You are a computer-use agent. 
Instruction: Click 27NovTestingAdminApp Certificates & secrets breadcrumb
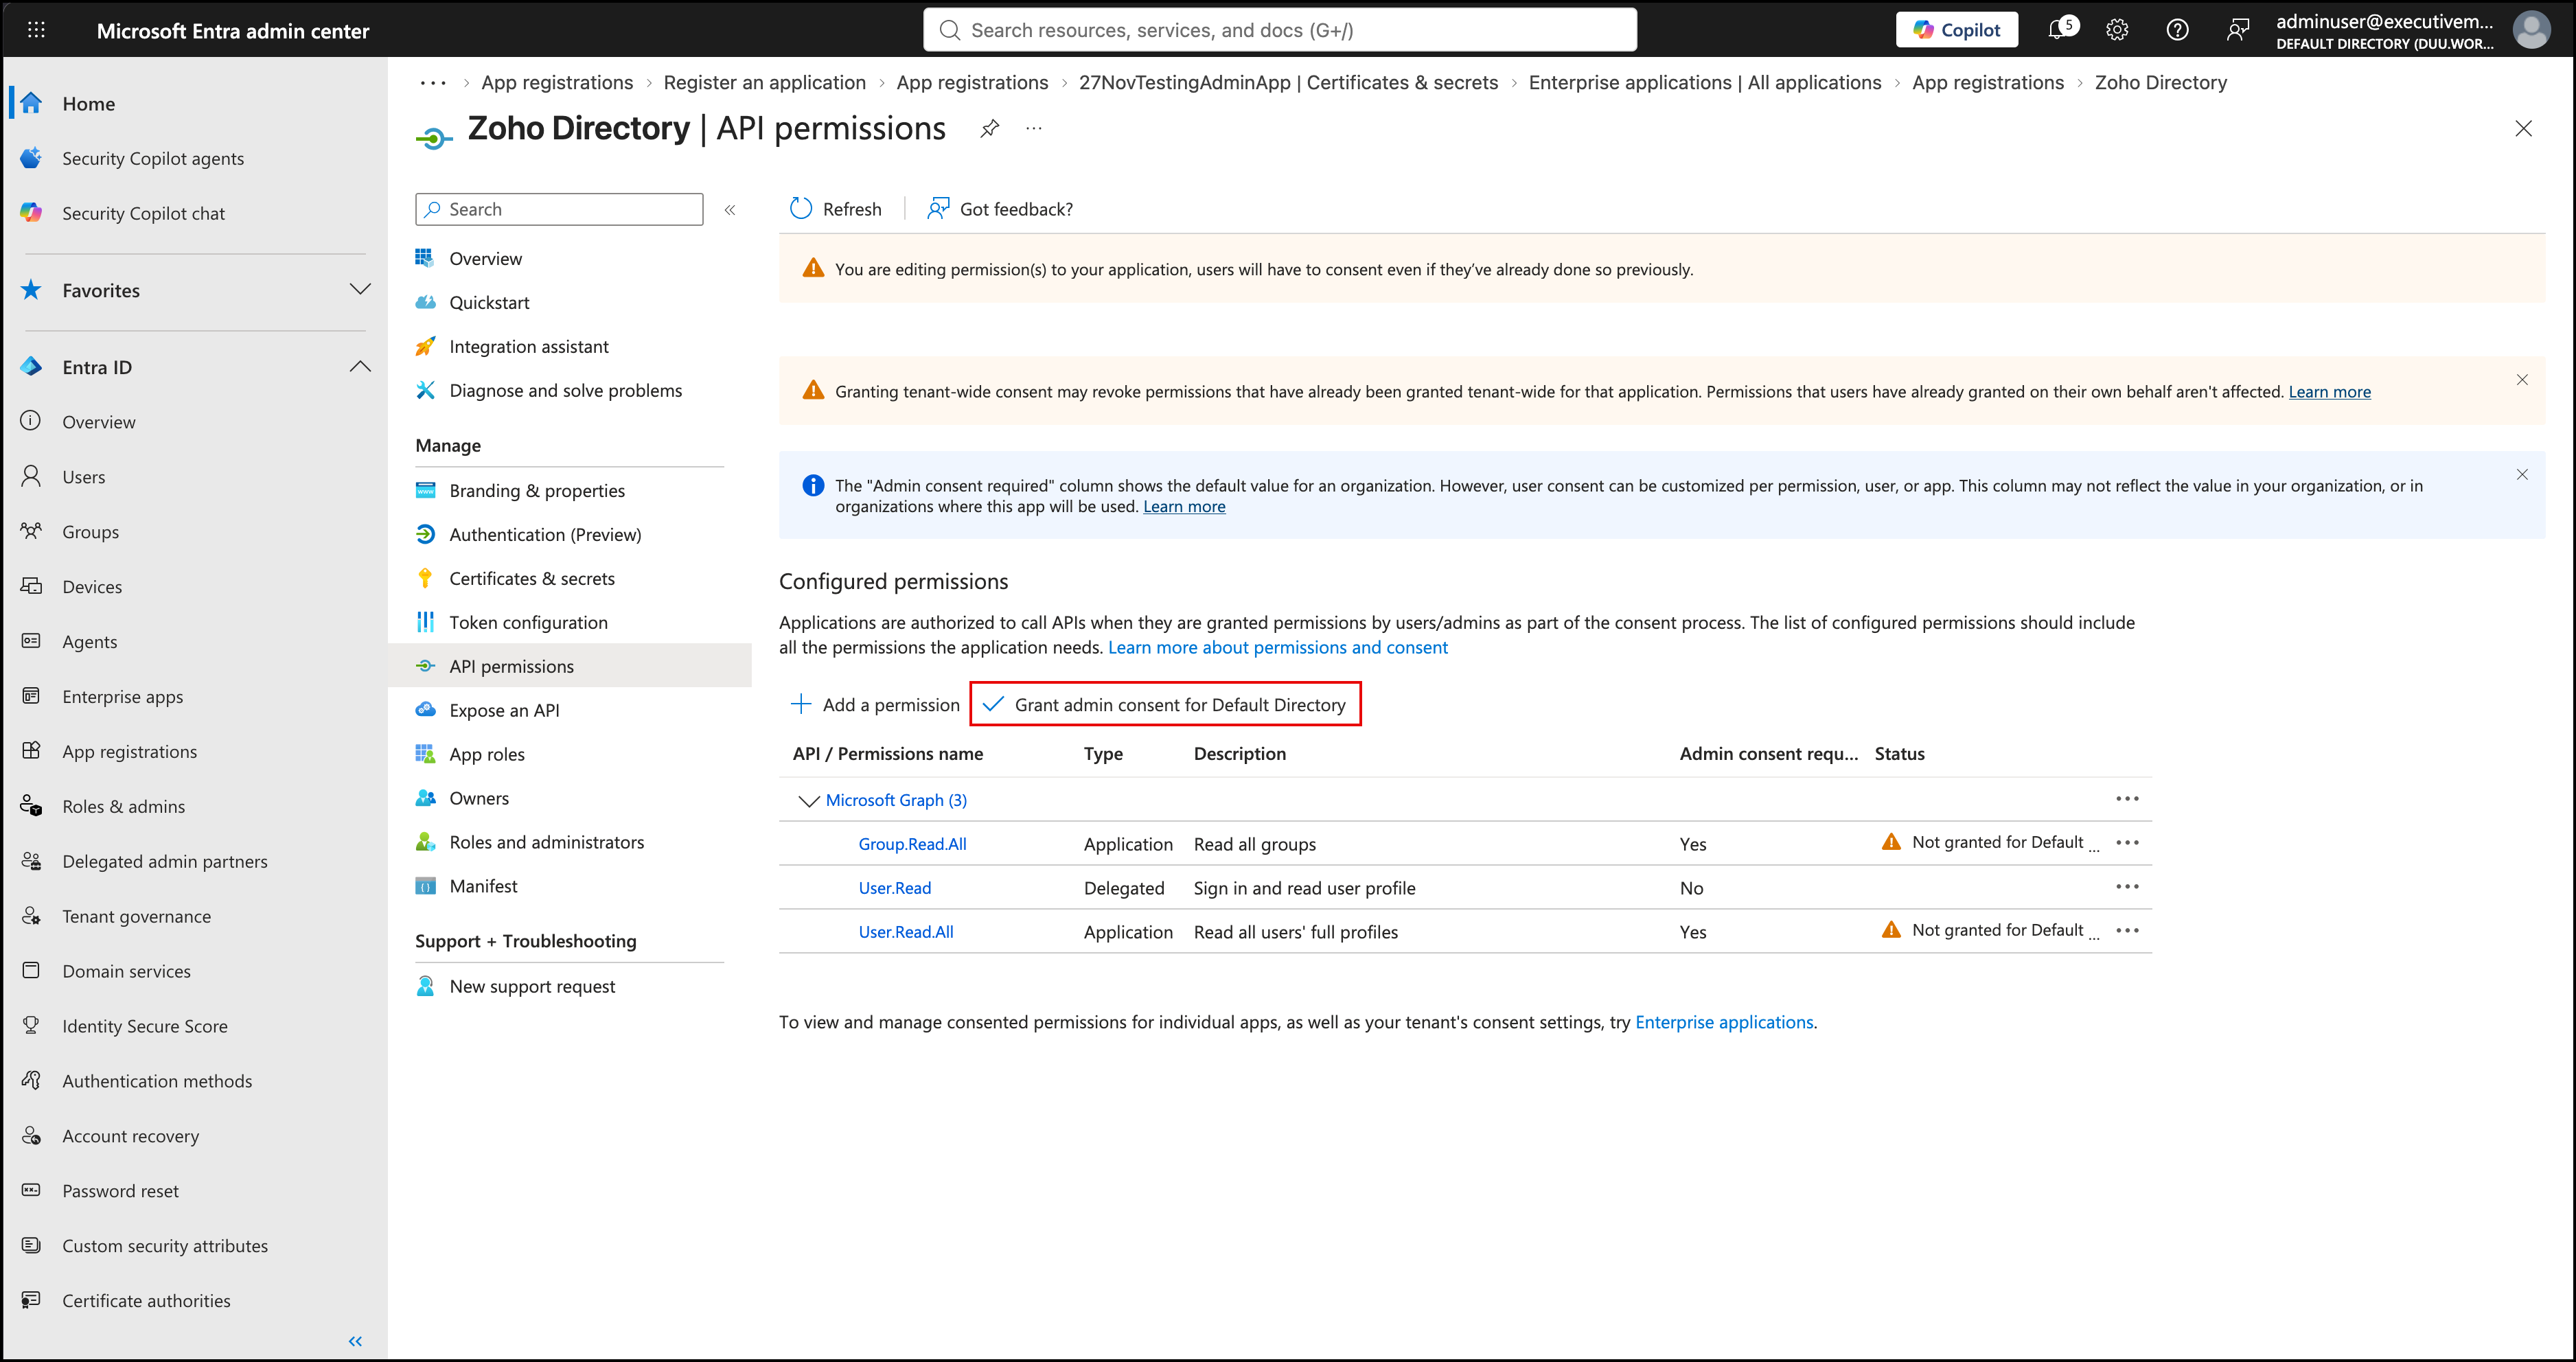[x=1288, y=83]
